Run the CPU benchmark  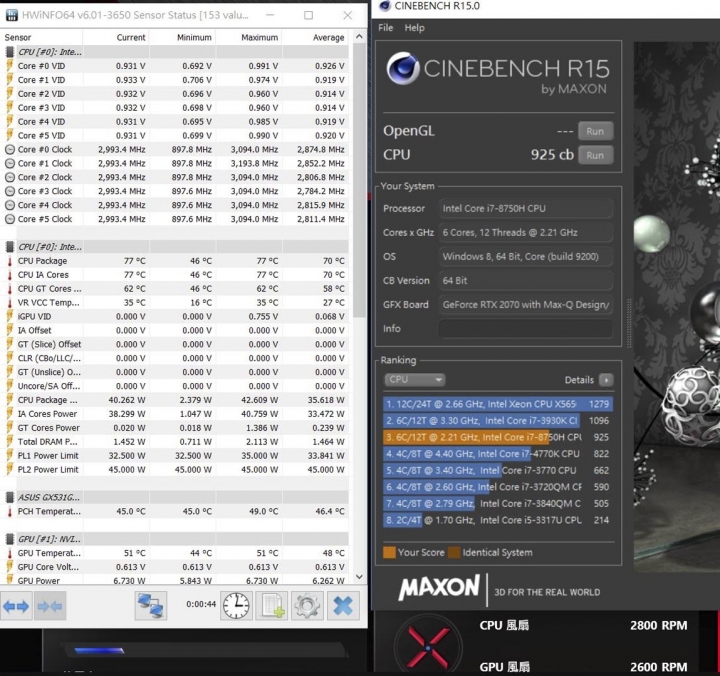coord(595,155)
